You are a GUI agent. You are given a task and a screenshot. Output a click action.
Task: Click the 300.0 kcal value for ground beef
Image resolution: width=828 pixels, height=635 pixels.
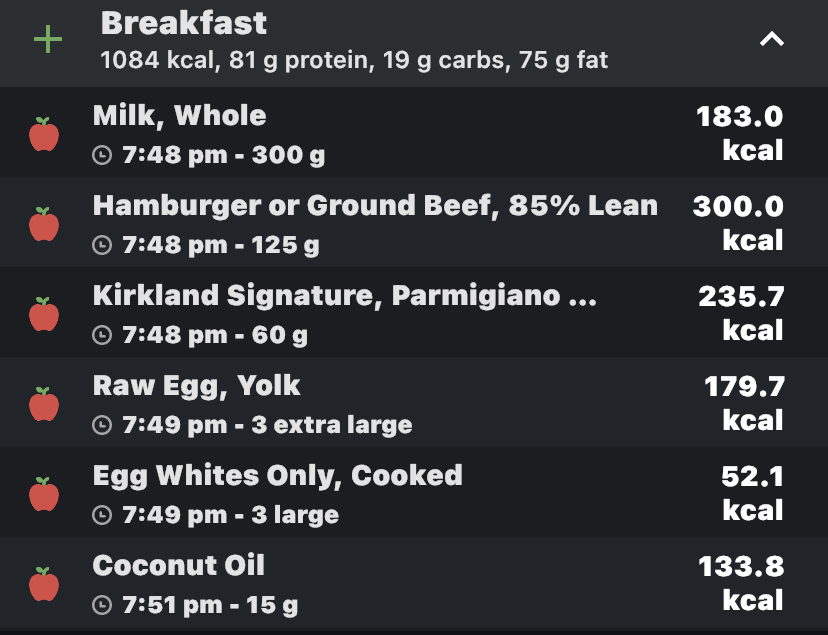[x=738, y=224]
